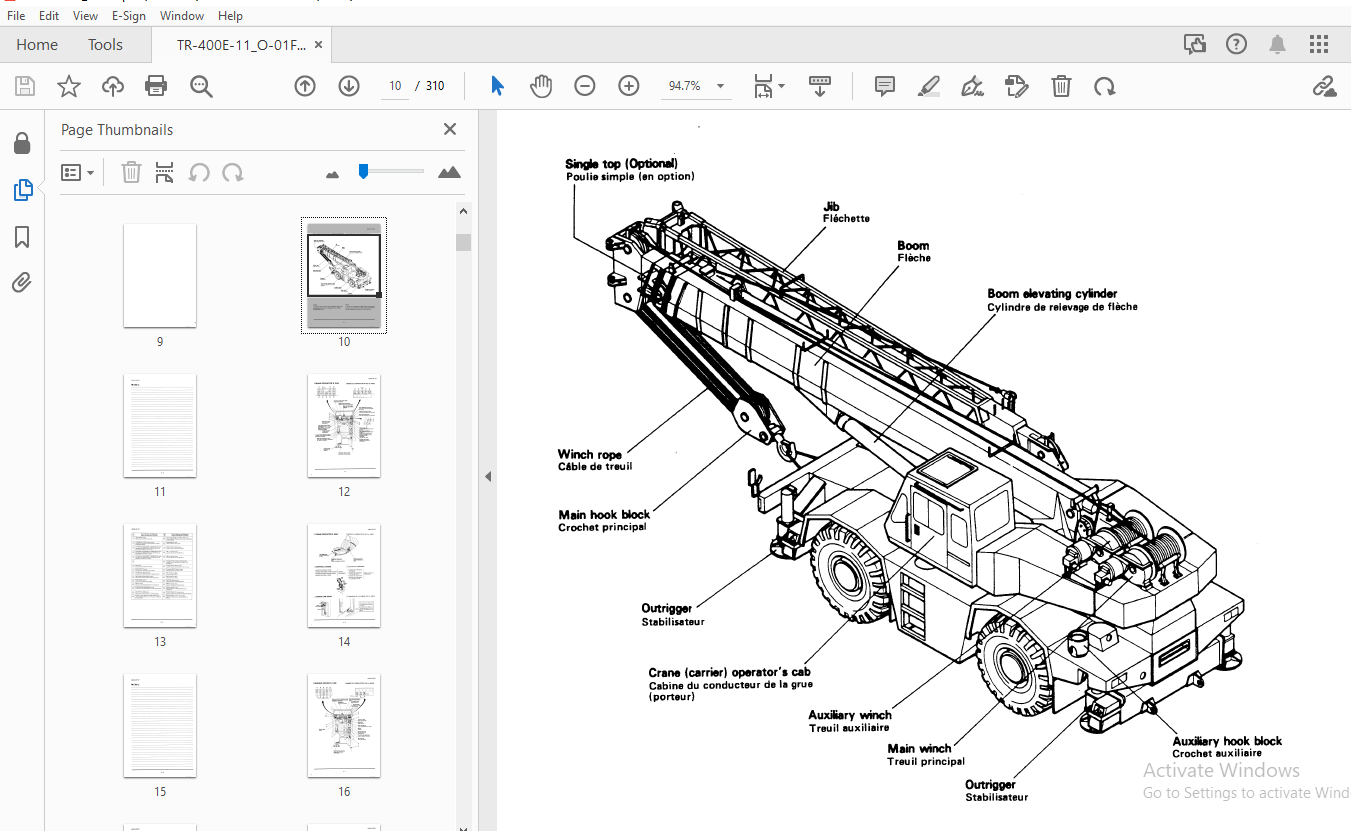Select page 10 thumbnail
The height and width of the screenshot is (831, 1351).
(344, 275)
